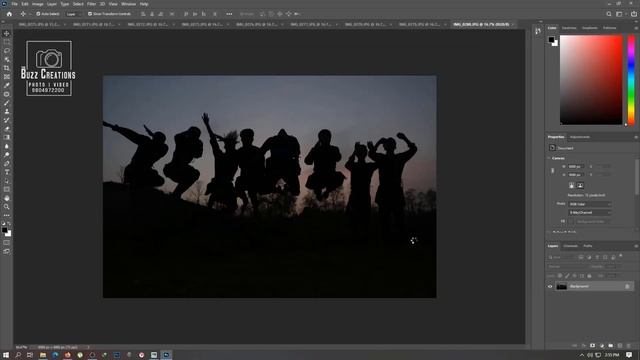Viewport: 640px width, 360px height.
Task: Select the Frame tool
Action: point(7,77)
